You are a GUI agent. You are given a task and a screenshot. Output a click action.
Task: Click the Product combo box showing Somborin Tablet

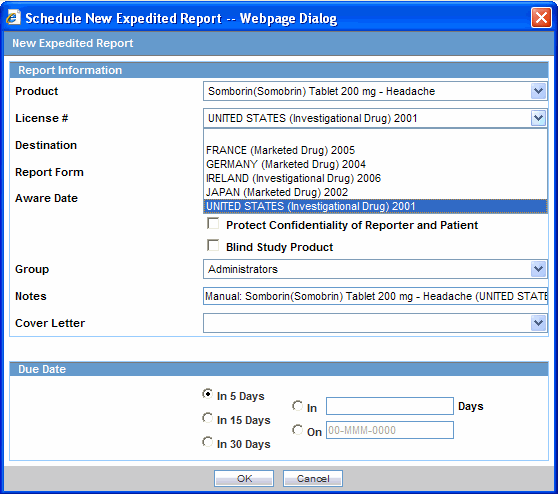(x=375, y=91)
